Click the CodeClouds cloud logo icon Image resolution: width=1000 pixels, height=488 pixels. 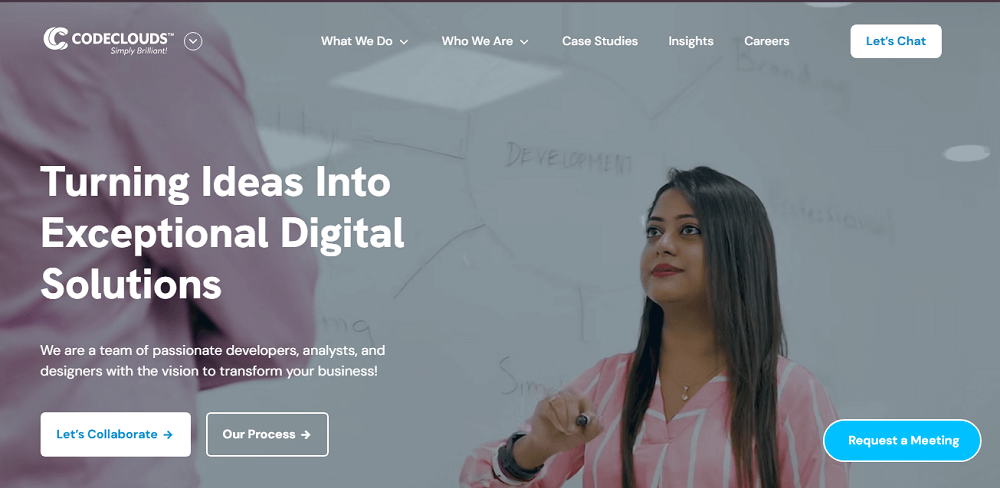click(x=55, y=38)
